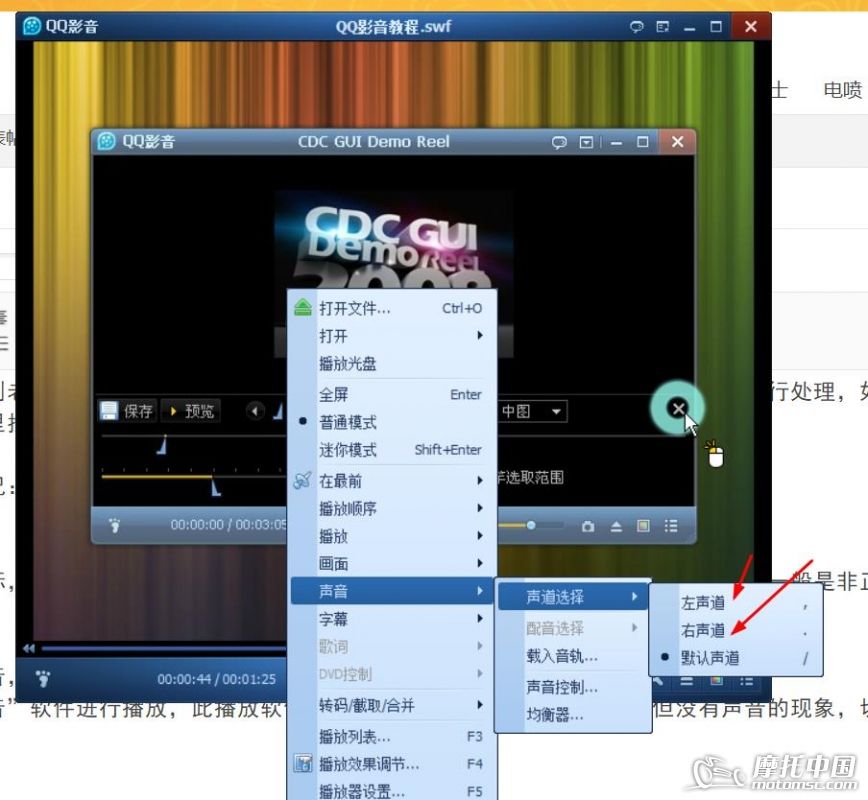Click the floppy disk 保存 save button
The width and height of the screenshot is (868, 800).
[127, 411]
